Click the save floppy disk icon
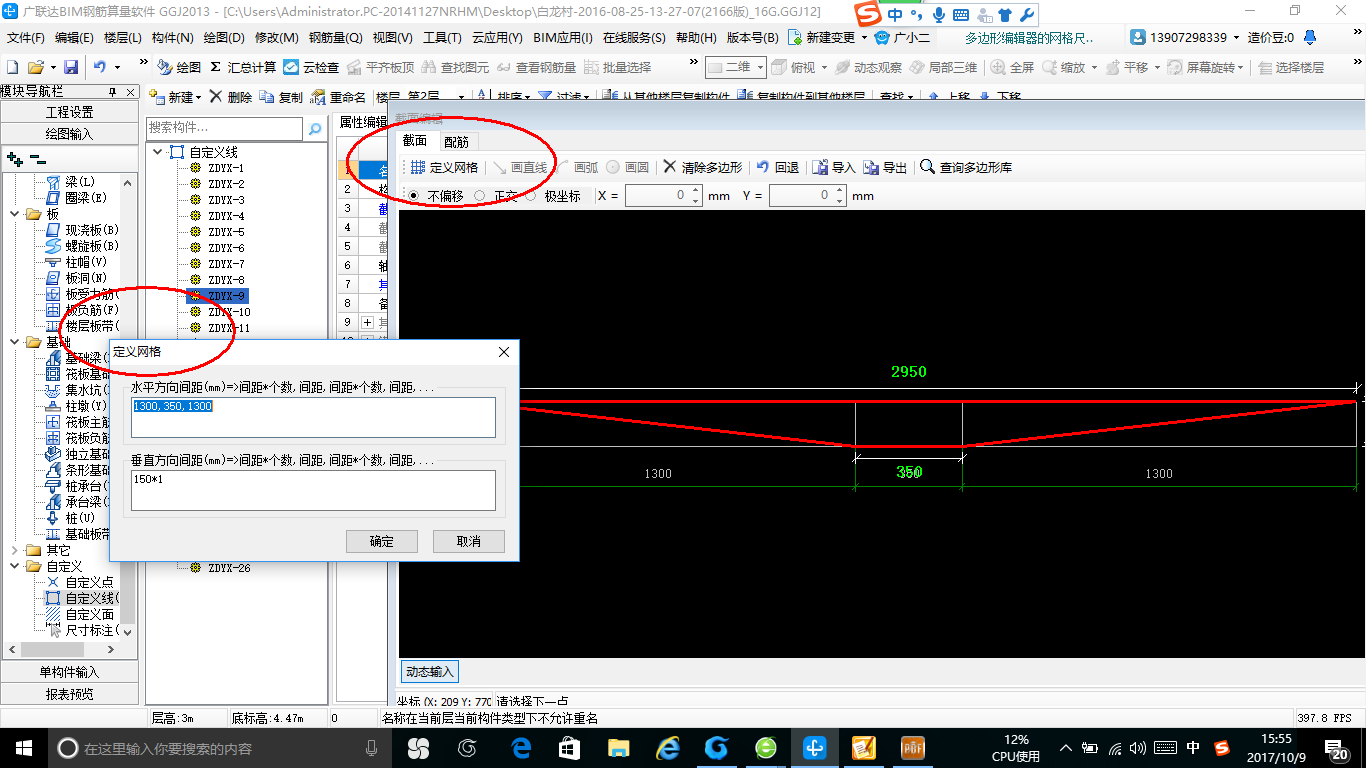This screenshot has height=768, width=1366. point(71,67)
